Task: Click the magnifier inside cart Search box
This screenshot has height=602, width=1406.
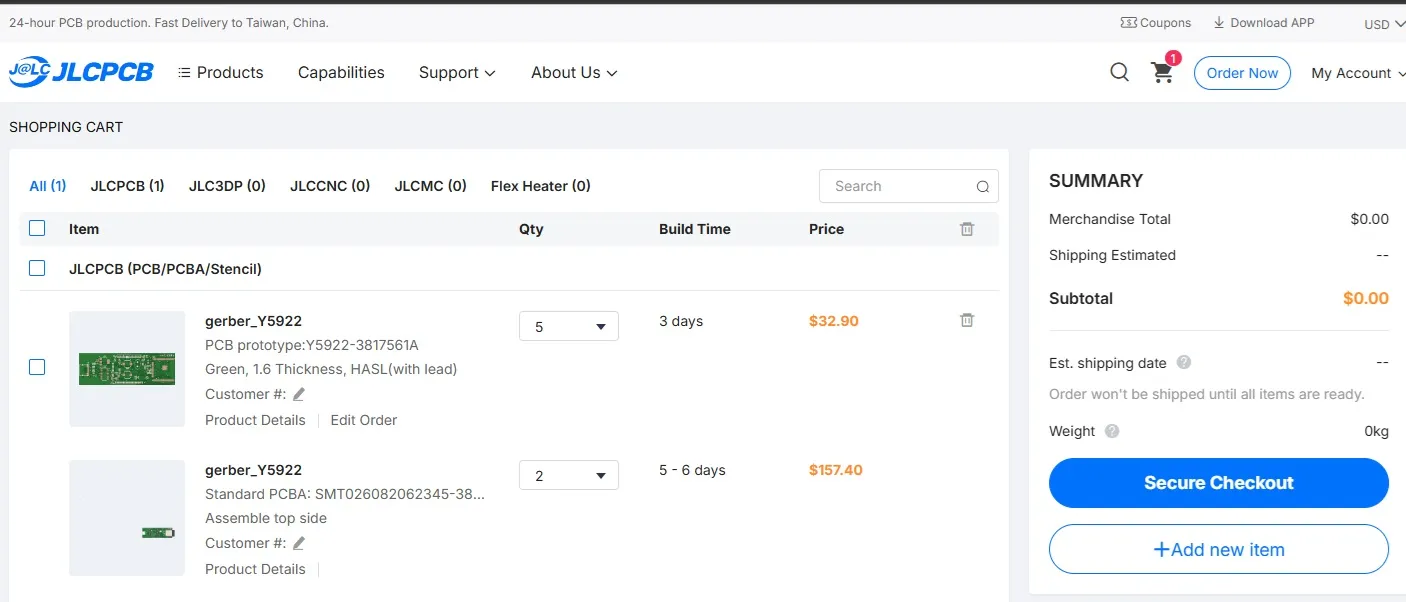Action: click(983, 186)
